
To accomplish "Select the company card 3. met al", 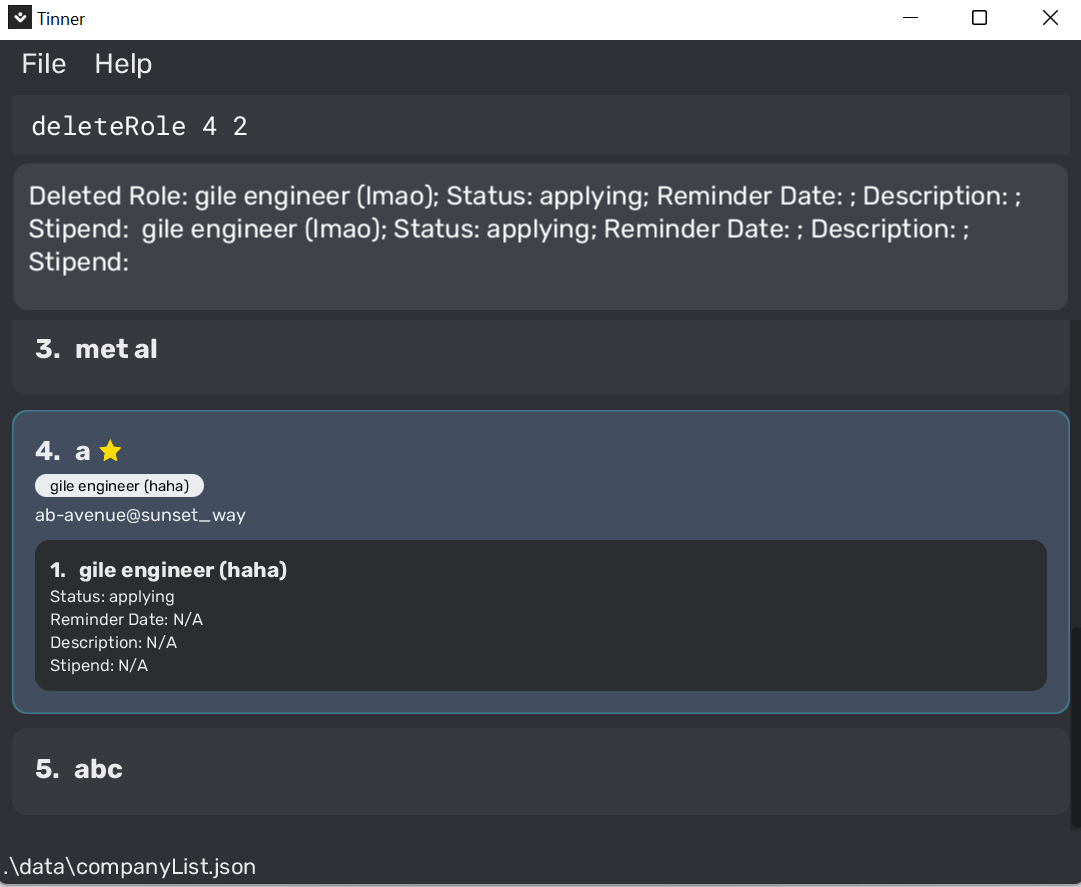I will click(540, 356).
